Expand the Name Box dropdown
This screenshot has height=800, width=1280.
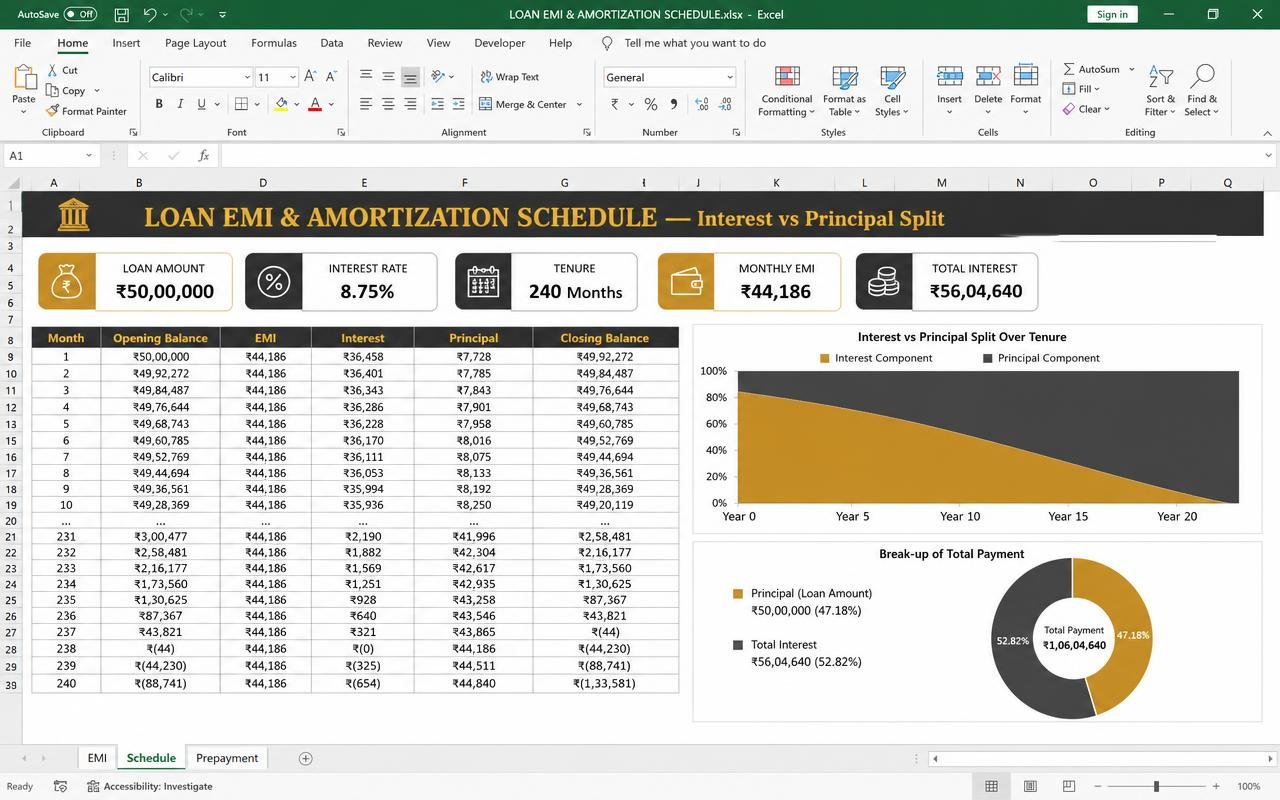point(89,155)
